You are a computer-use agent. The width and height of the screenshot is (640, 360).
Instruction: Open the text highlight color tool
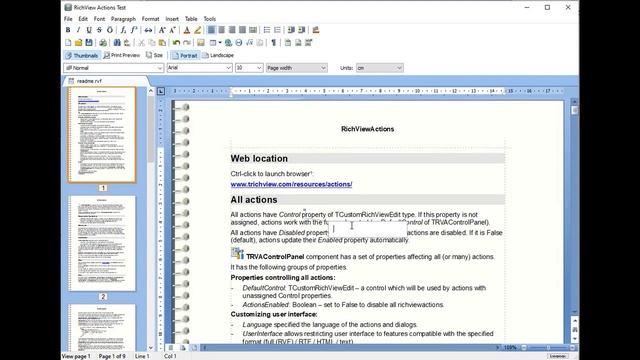tap(198, 30)
